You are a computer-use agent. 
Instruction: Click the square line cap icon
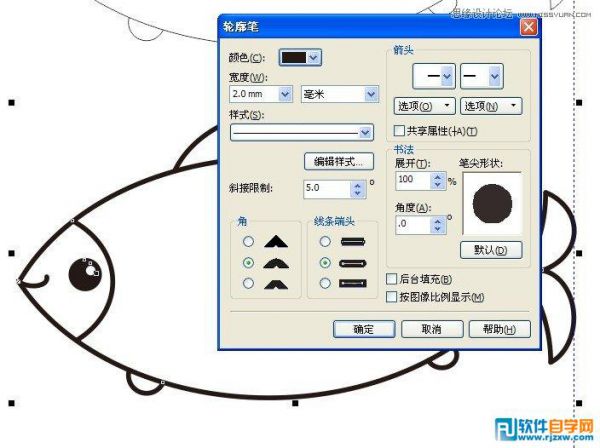point(353,283)
